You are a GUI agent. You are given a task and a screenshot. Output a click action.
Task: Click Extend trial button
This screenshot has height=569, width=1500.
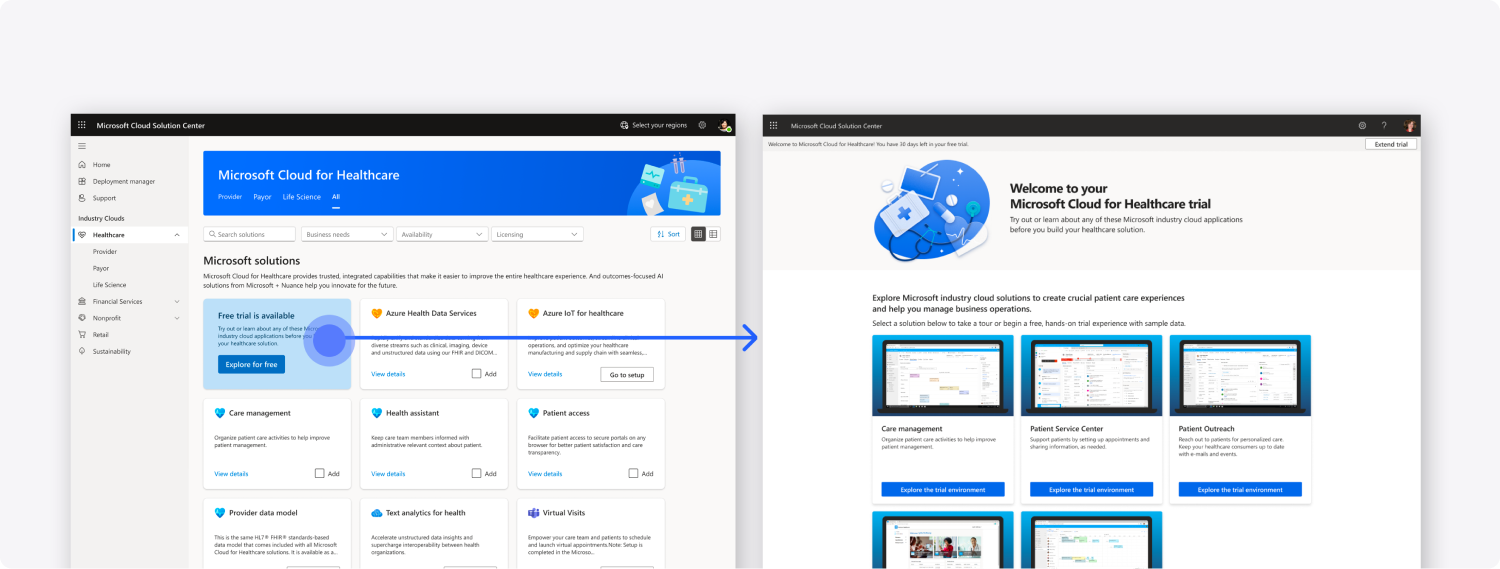1391,144
